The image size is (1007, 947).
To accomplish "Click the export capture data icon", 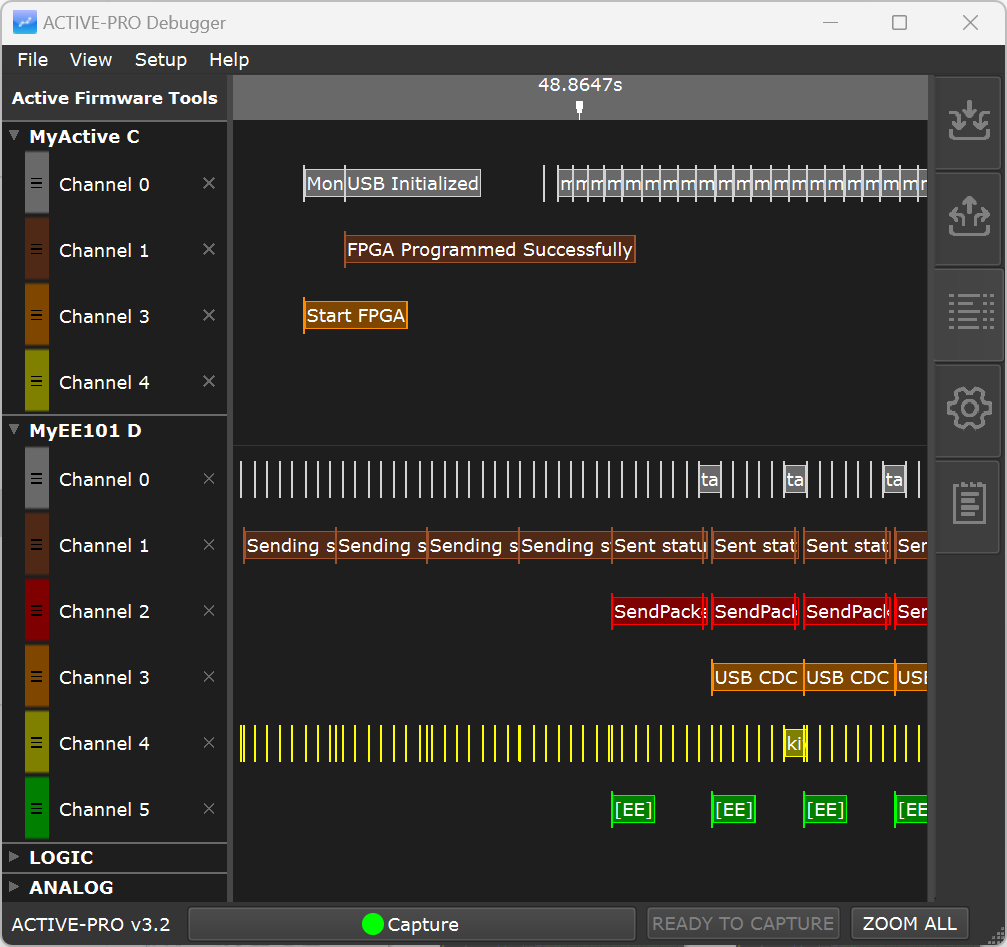I will 968,215.
